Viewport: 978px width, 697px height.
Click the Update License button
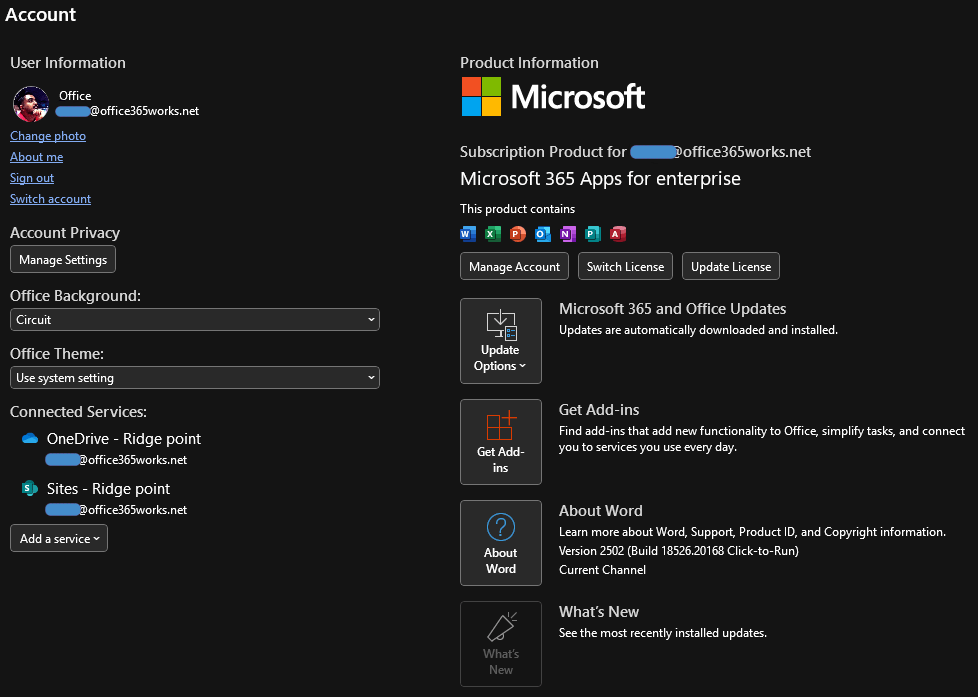point(731,266)
